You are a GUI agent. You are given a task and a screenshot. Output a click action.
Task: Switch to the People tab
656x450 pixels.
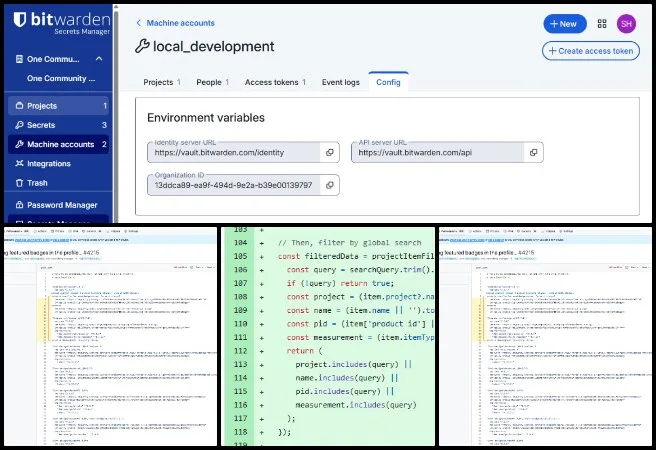(212, 82)
